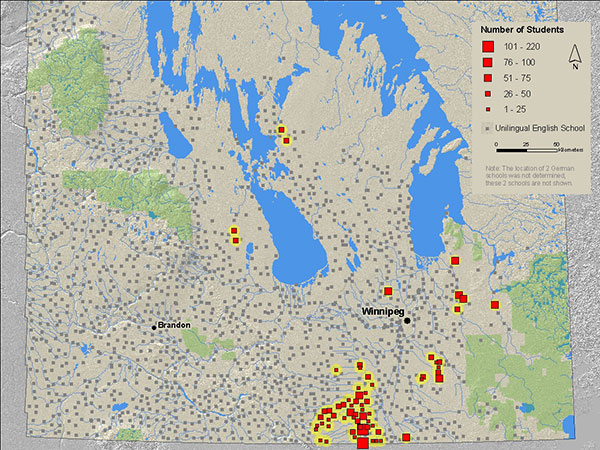Click the 51 - 75 legend square
600x450 pixels.
pyautogui.click(x=487, y=78)
